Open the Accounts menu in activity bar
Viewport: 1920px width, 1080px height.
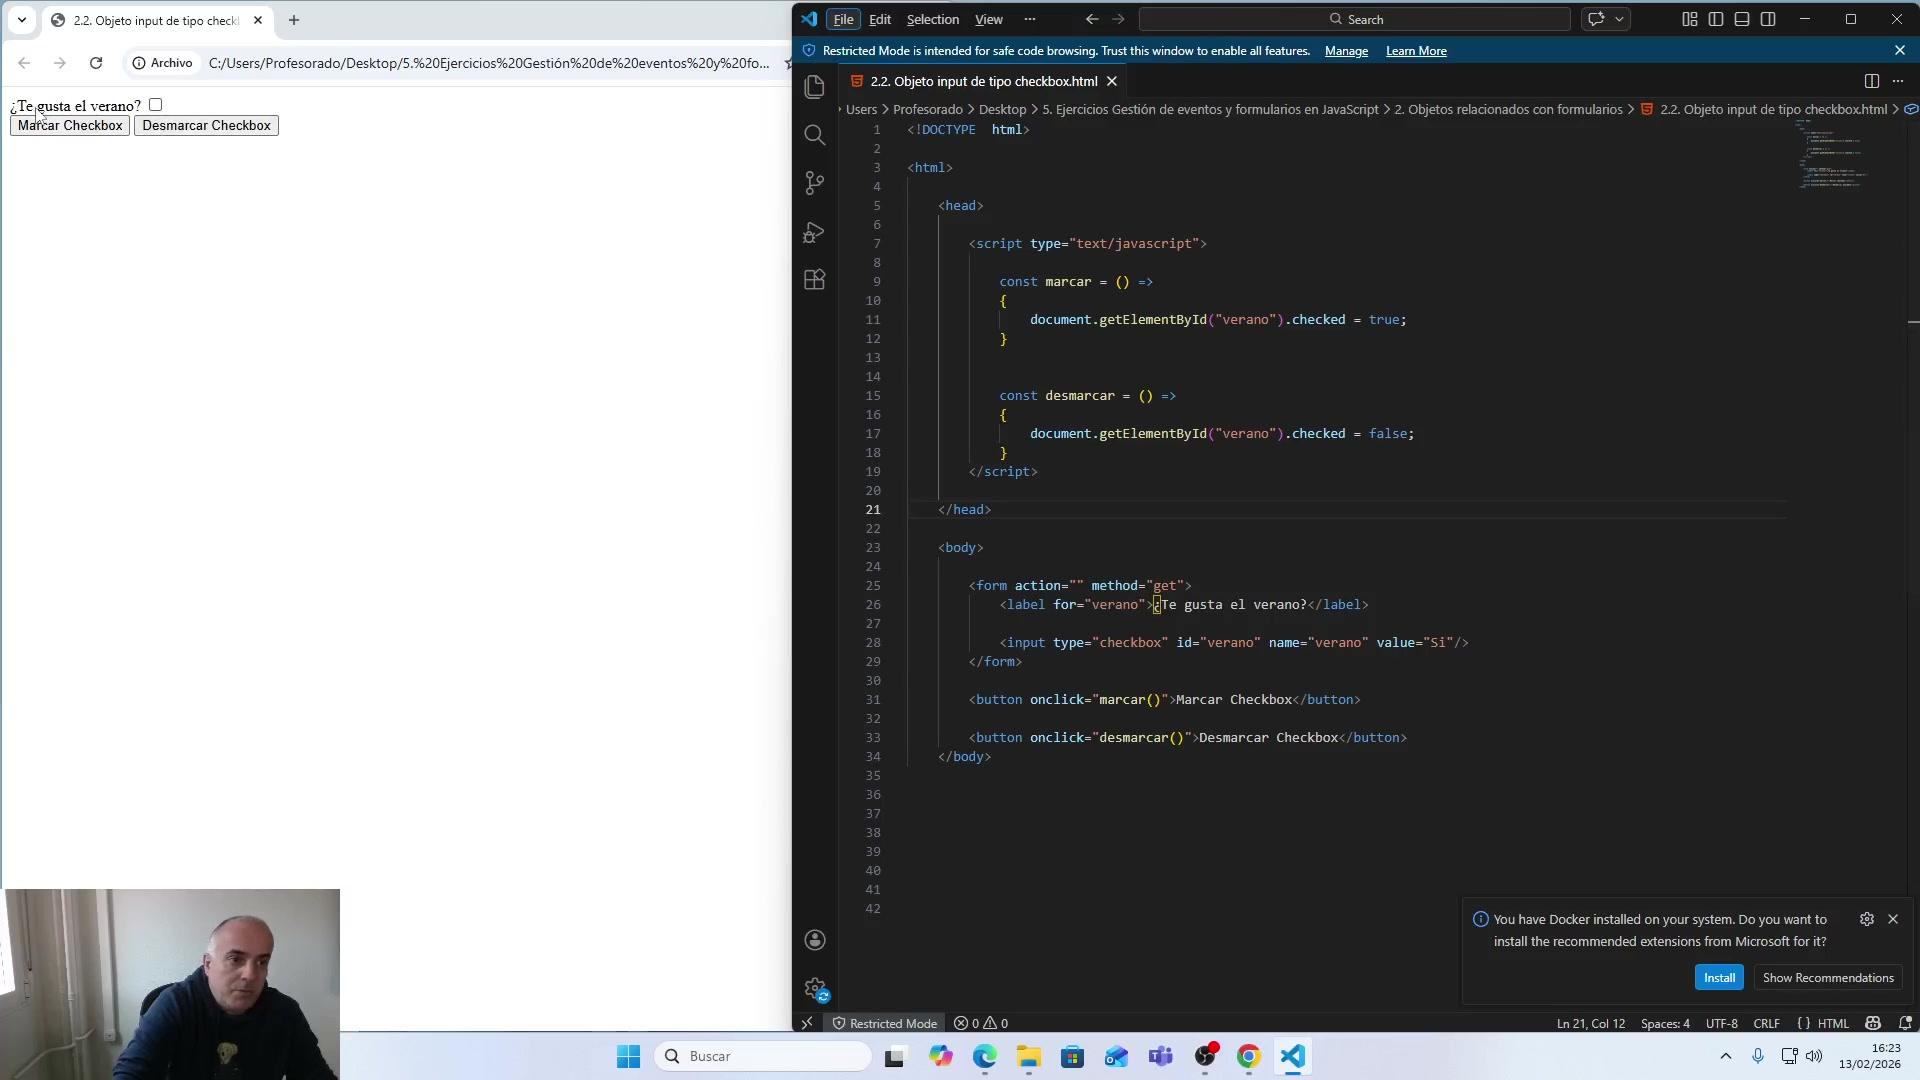(815, 940)
